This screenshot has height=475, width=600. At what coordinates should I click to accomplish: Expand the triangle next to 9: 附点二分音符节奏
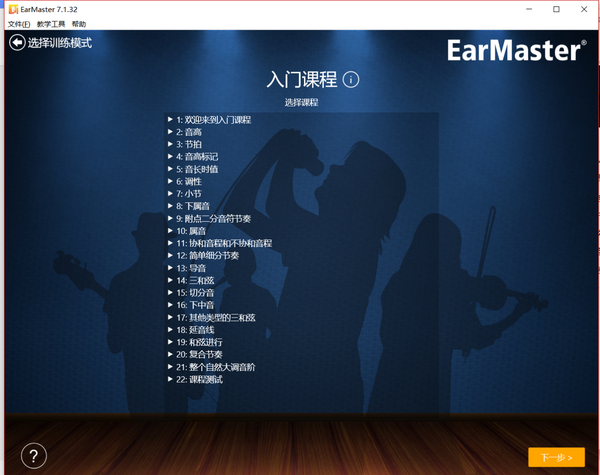(171, 219)
